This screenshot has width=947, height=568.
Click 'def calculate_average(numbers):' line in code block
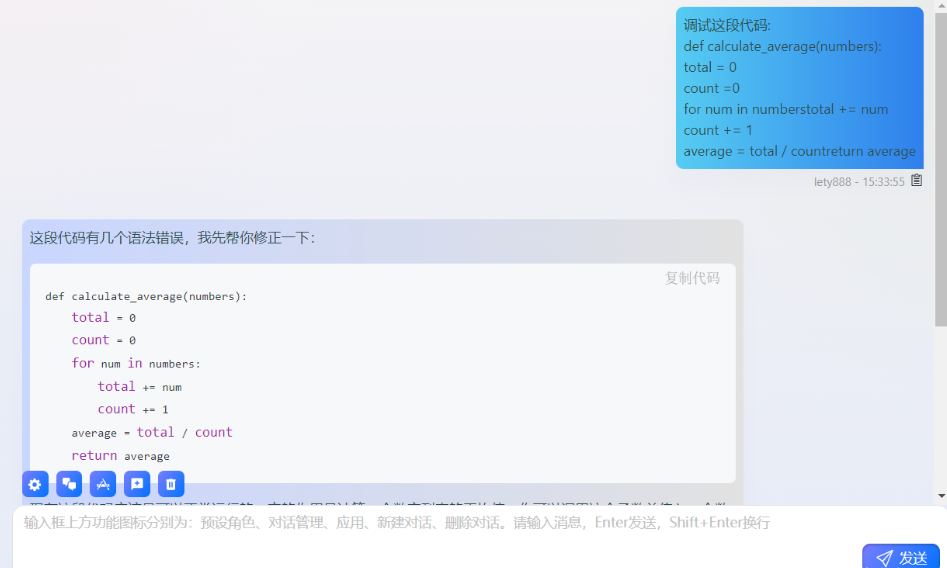(146, 296)
